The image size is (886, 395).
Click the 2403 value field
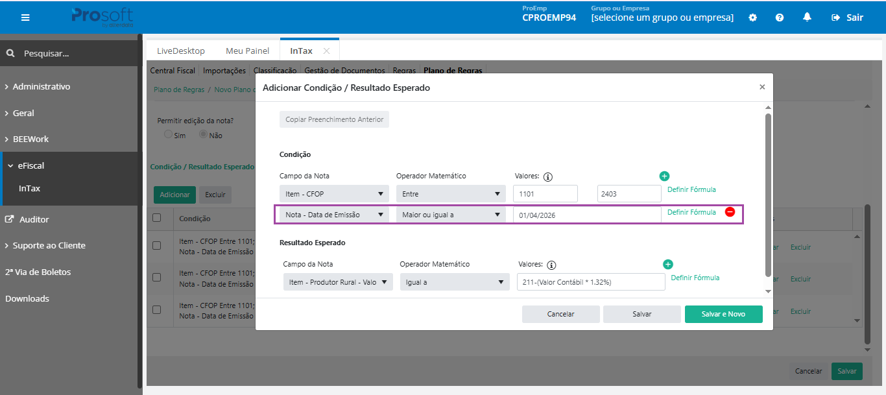[x=629, y=194]
